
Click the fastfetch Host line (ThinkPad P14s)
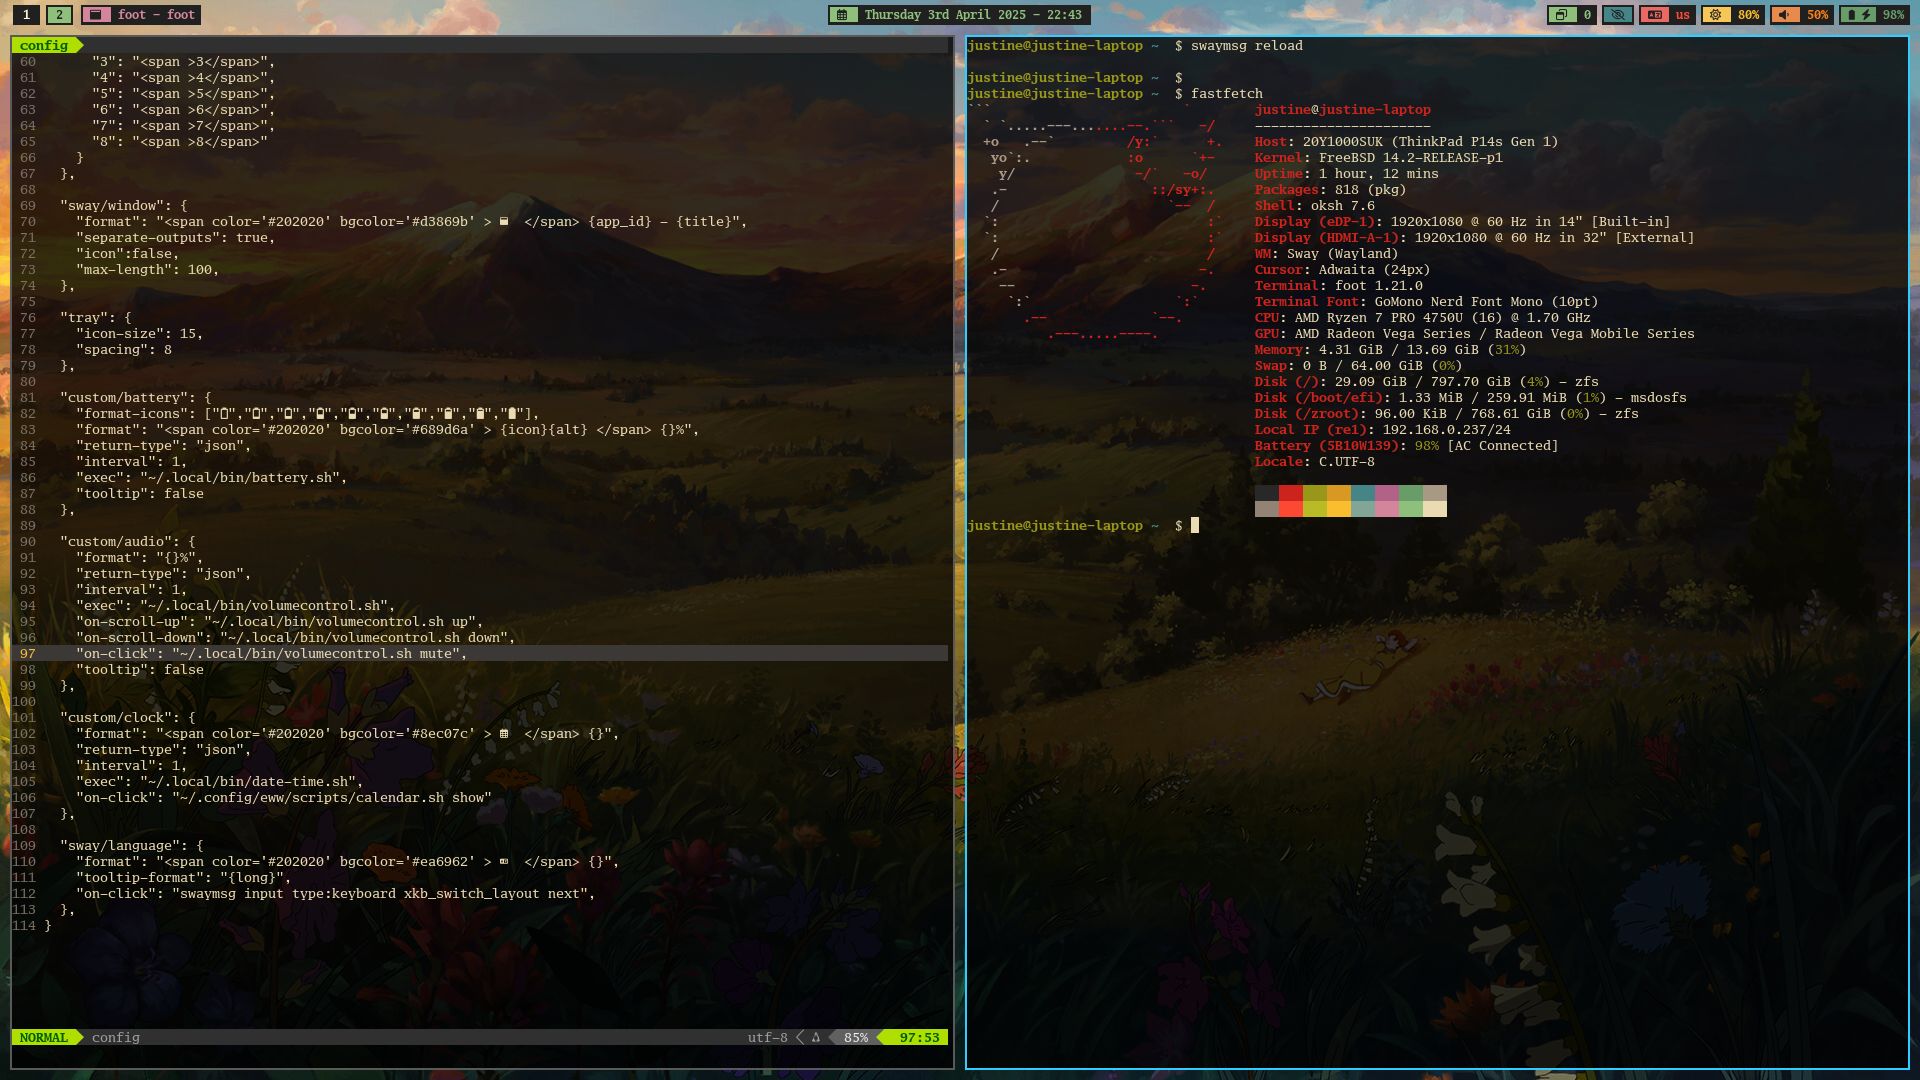click(1407, 141)
